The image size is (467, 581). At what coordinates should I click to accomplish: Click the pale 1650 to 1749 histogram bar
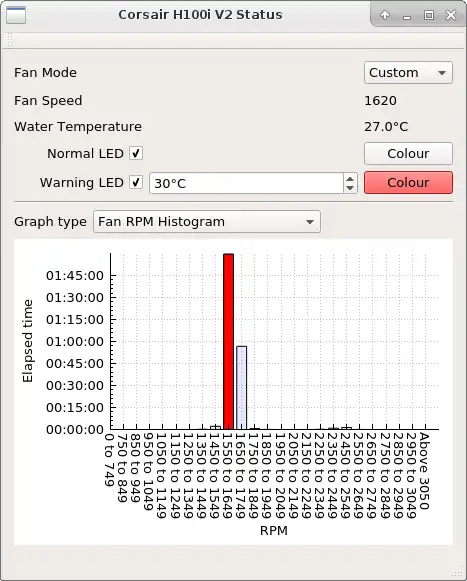tap(242, 388)
